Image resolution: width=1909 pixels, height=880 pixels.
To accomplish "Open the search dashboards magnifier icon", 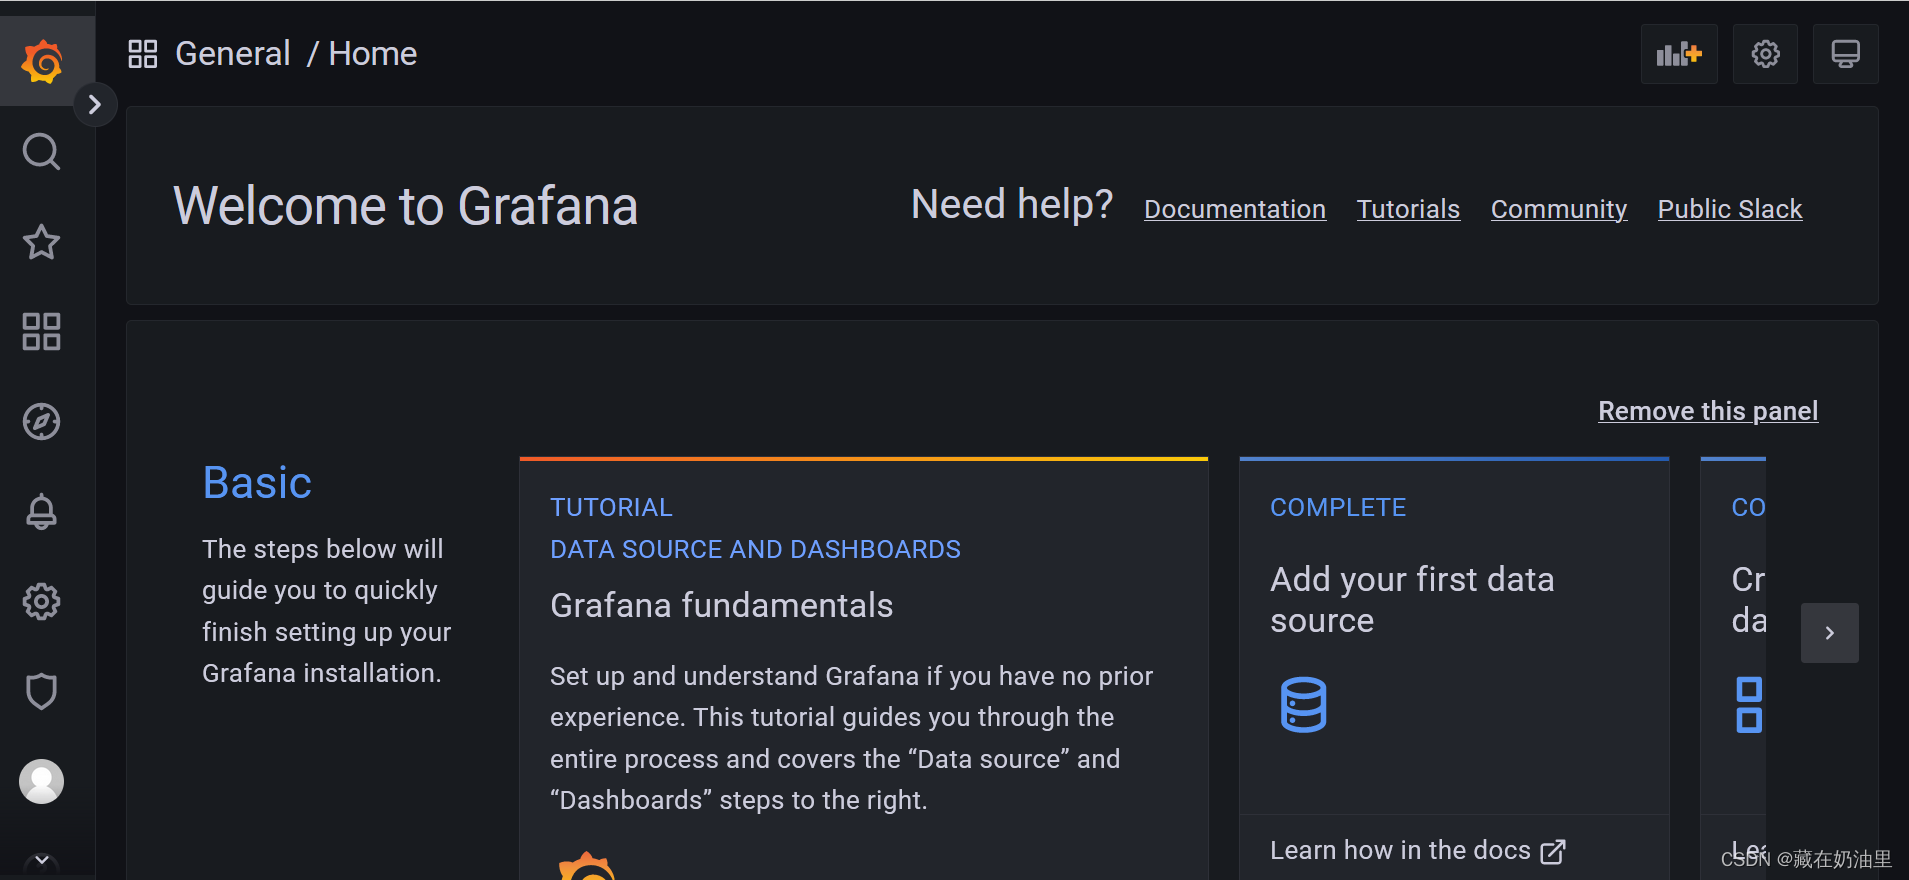I will click(x=41, y=152).
